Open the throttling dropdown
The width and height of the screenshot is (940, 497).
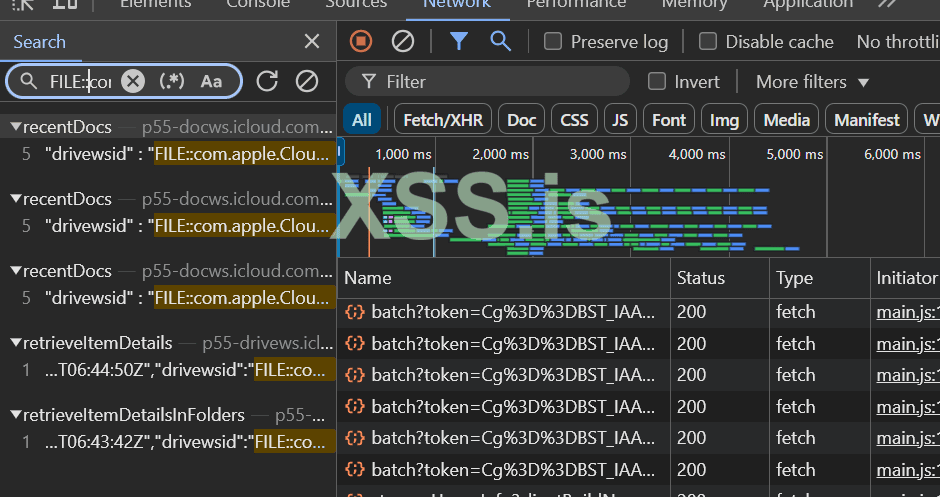click(898, 41)
